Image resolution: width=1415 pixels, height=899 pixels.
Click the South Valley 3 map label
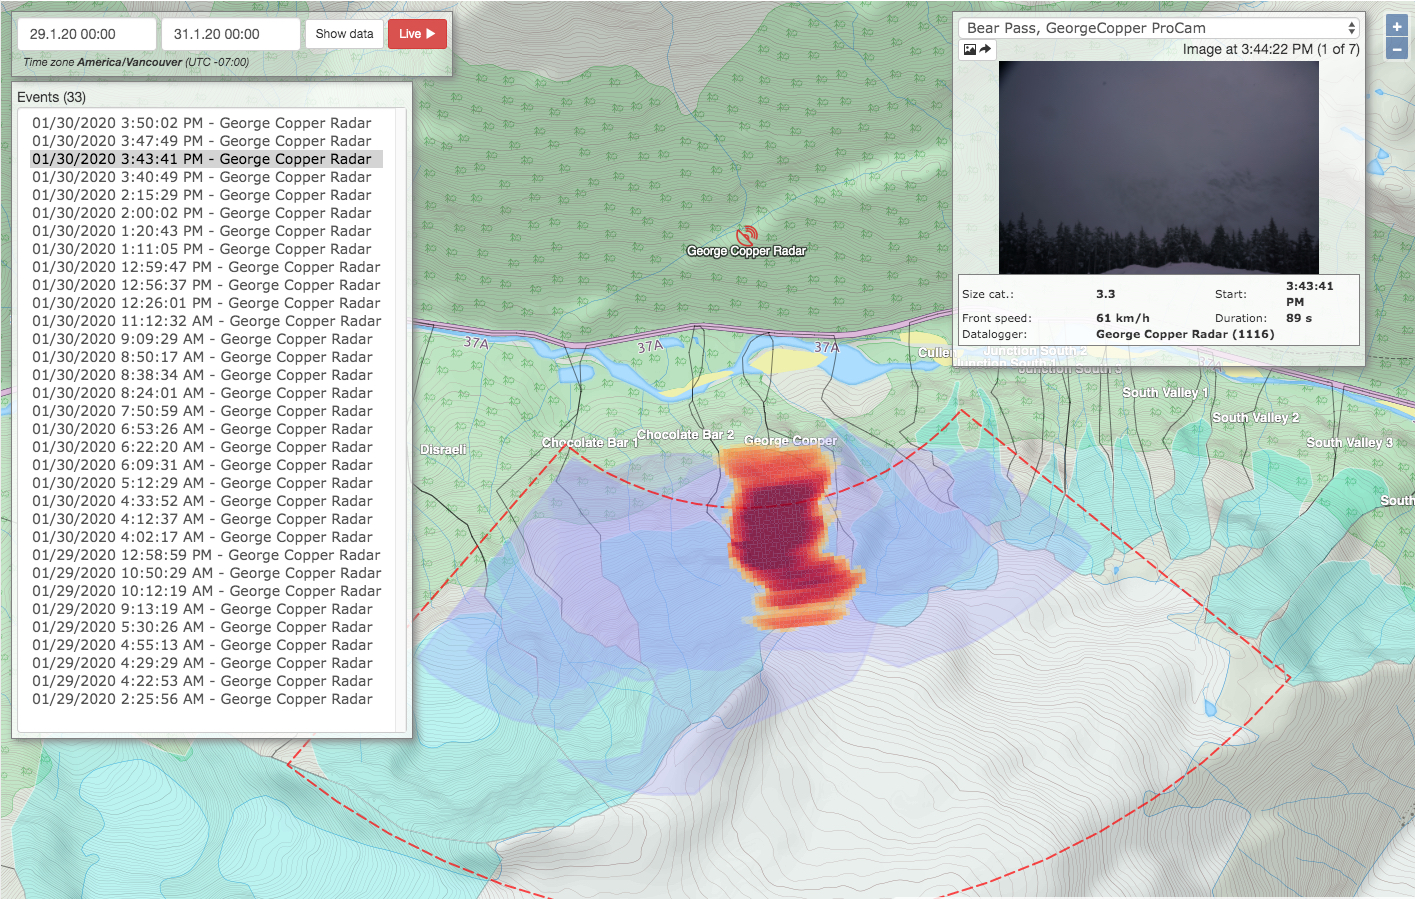tap(1349, 443)
